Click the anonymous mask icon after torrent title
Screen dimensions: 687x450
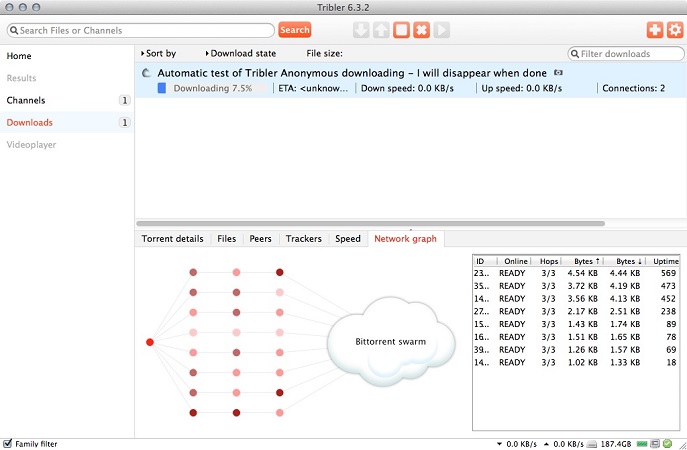click(x=558, y=72)
